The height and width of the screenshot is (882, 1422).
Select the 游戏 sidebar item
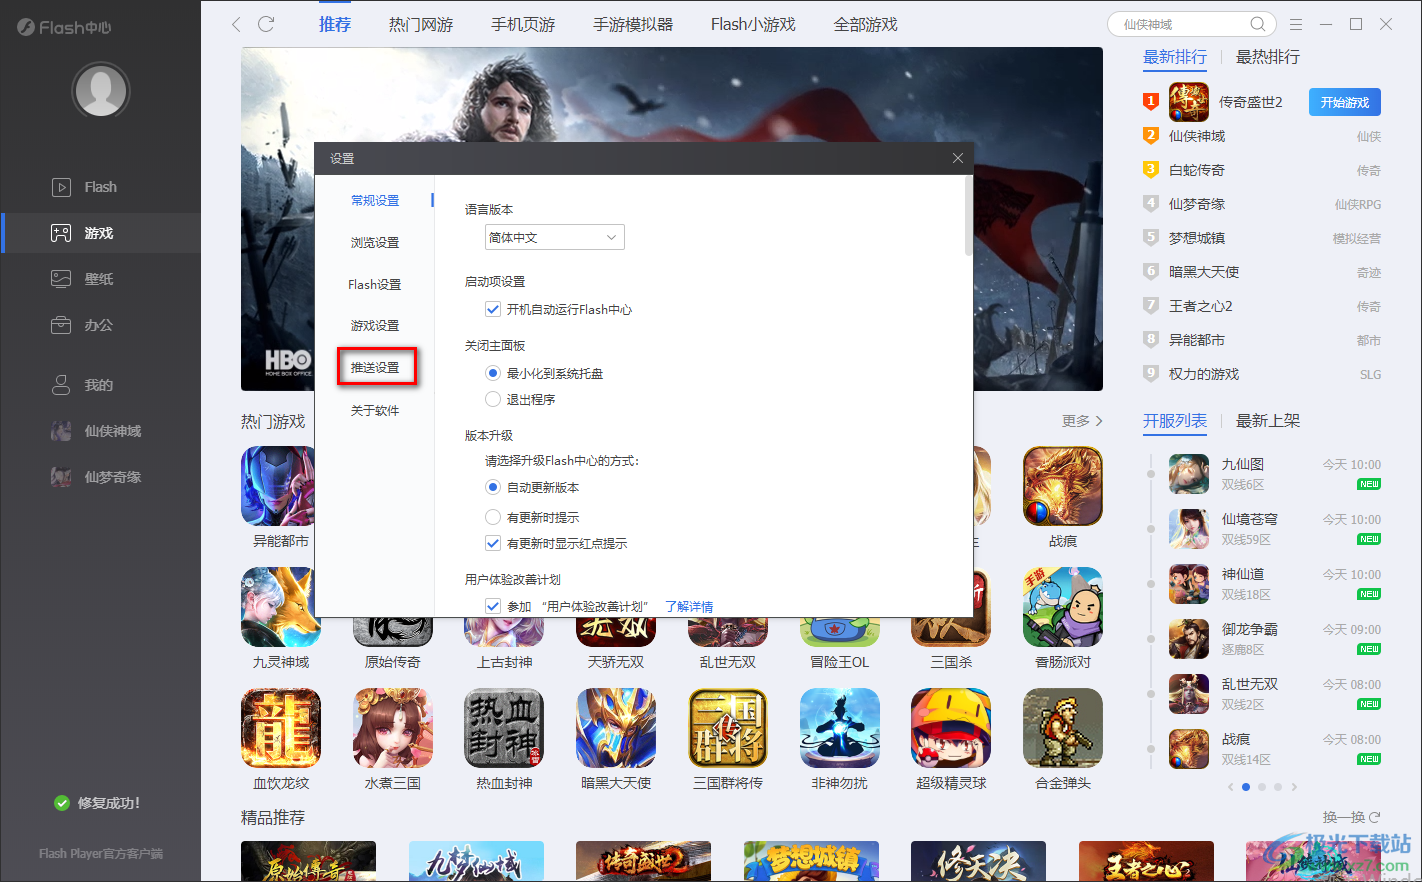100,233
